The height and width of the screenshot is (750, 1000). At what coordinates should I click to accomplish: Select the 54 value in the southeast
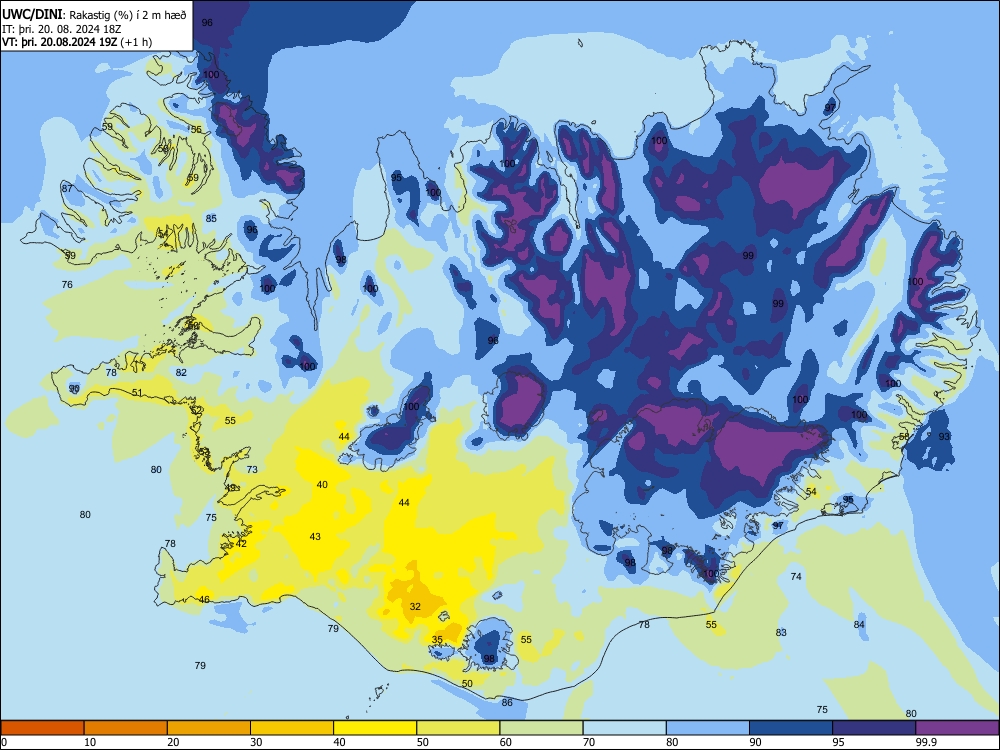(811, 492)
